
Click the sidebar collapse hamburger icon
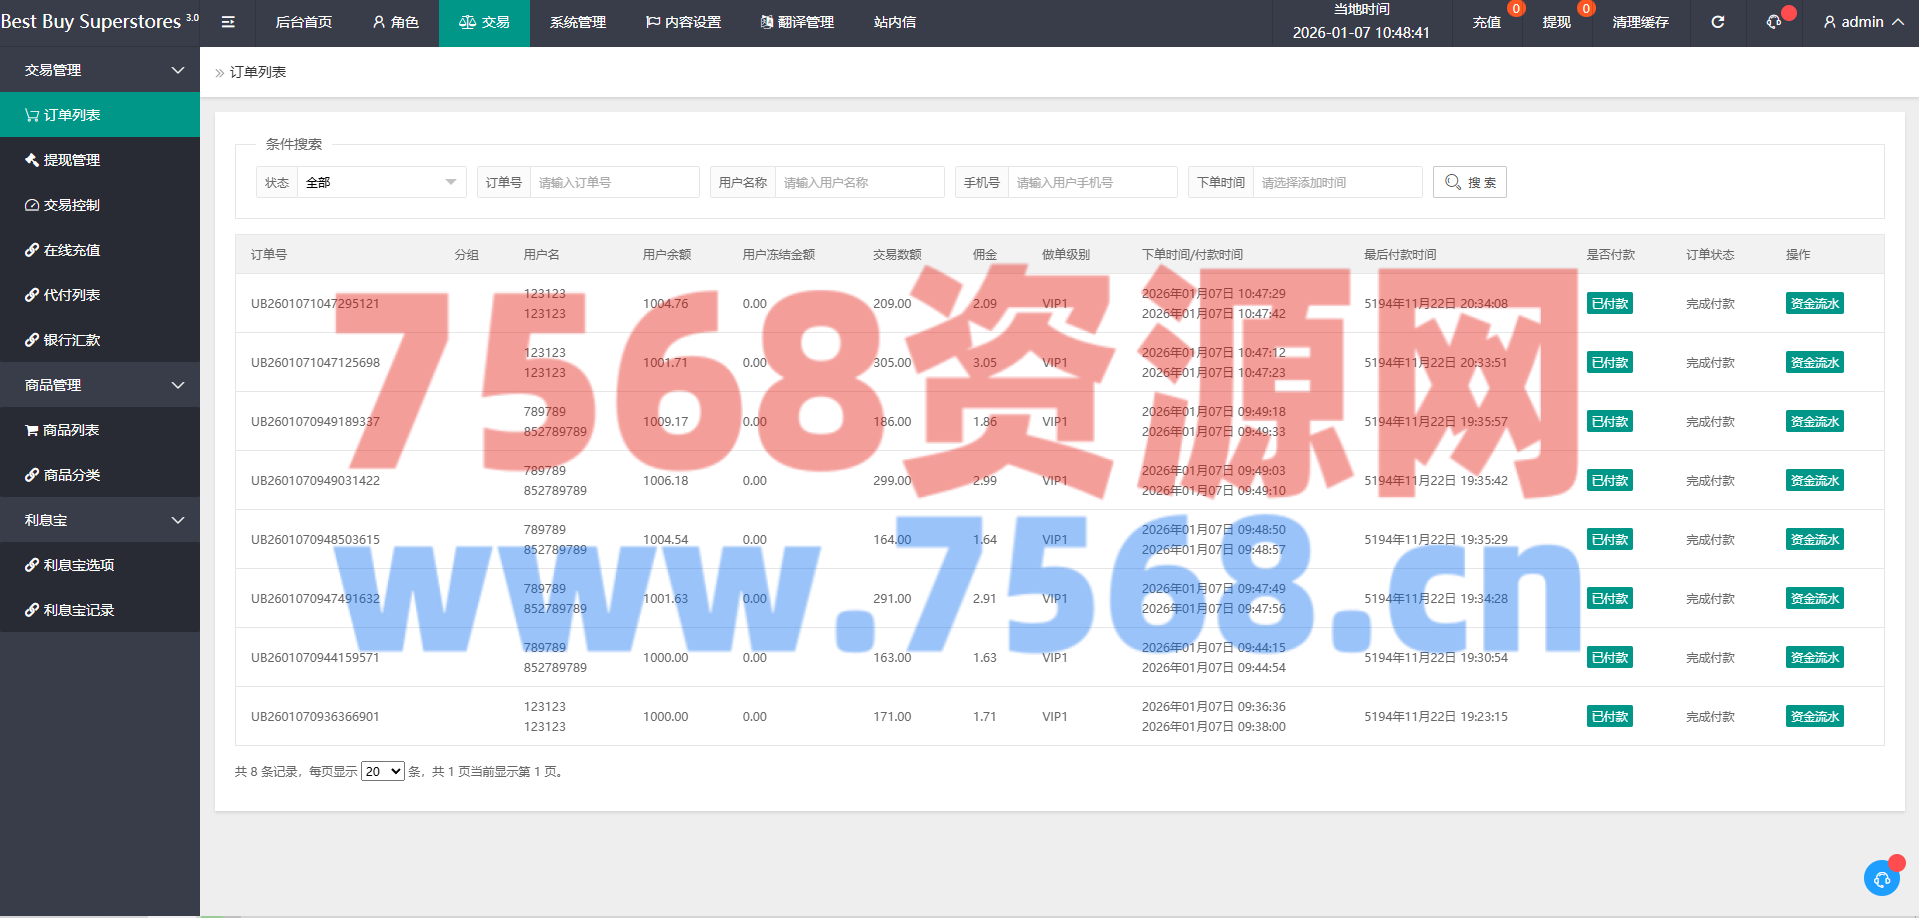point(228,22)
